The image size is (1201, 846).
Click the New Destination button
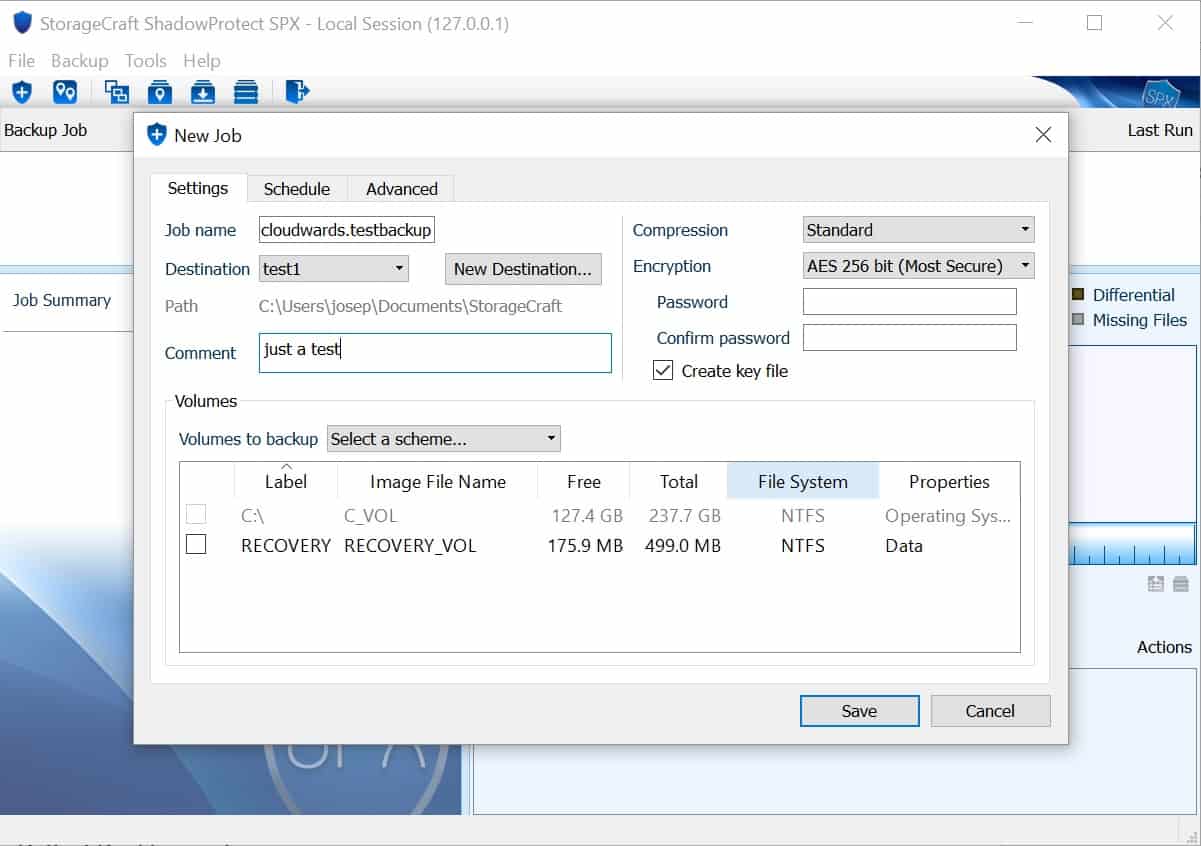coord(523,269)
